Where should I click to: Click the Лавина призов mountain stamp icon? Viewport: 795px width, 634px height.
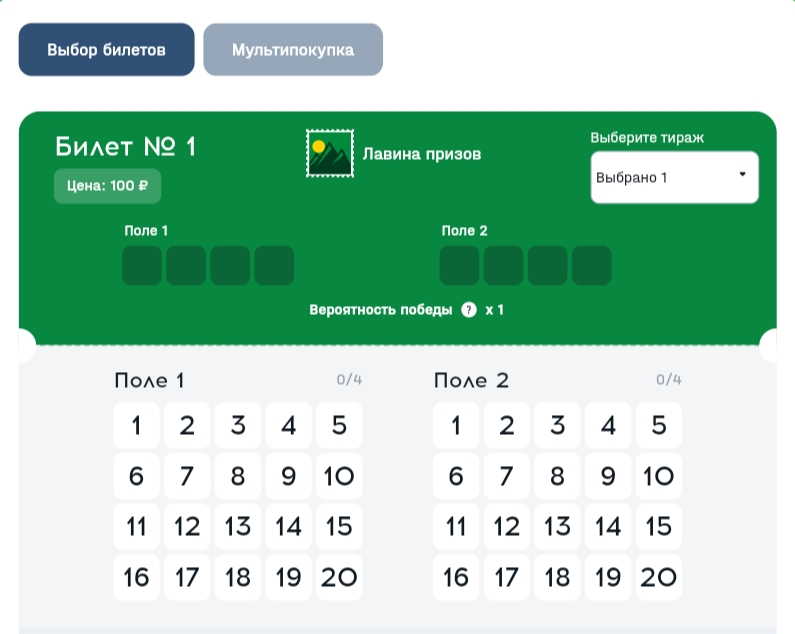tap(330, 154)
